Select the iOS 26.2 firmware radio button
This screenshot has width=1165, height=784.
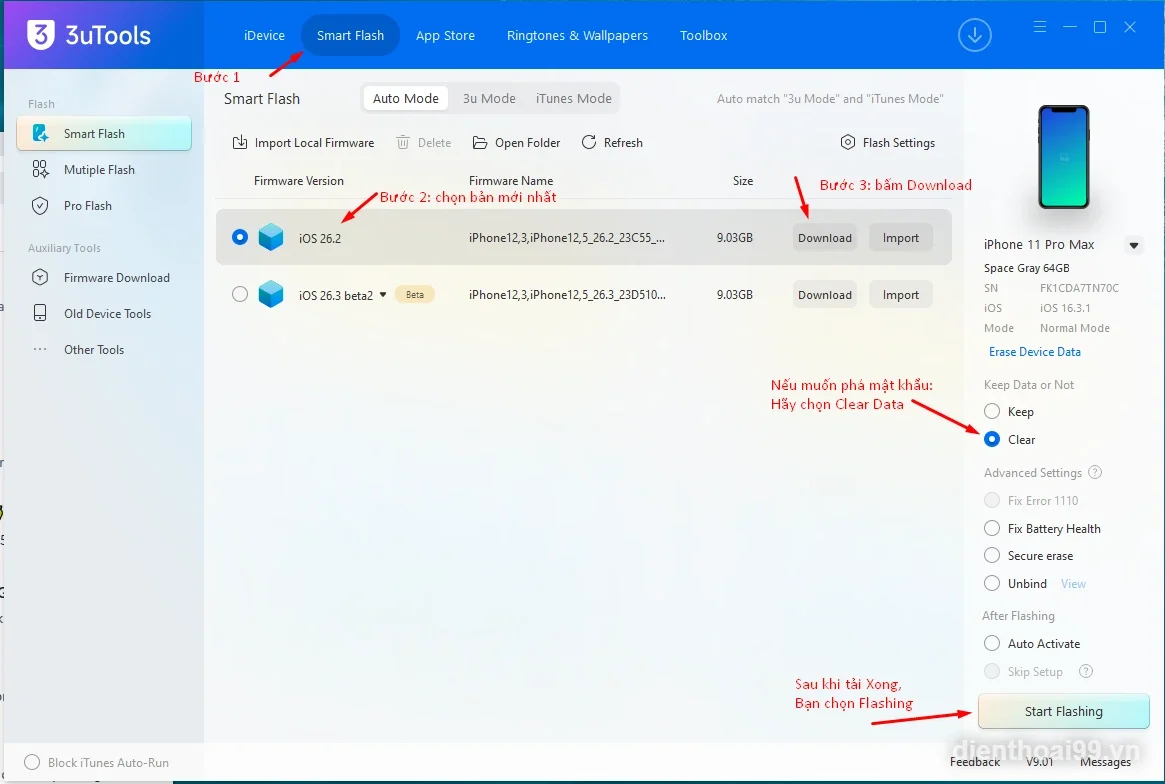239,237
